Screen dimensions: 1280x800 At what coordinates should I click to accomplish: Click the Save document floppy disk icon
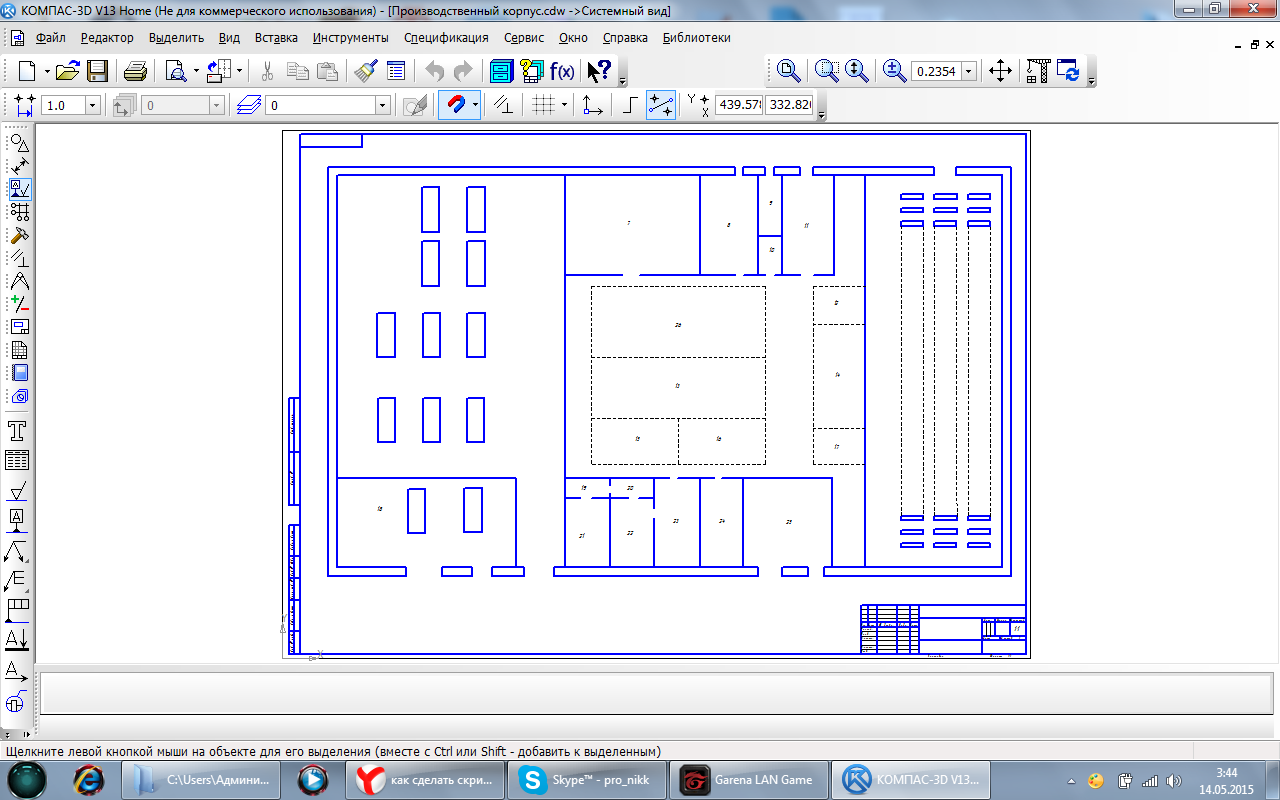coord(97,71)
